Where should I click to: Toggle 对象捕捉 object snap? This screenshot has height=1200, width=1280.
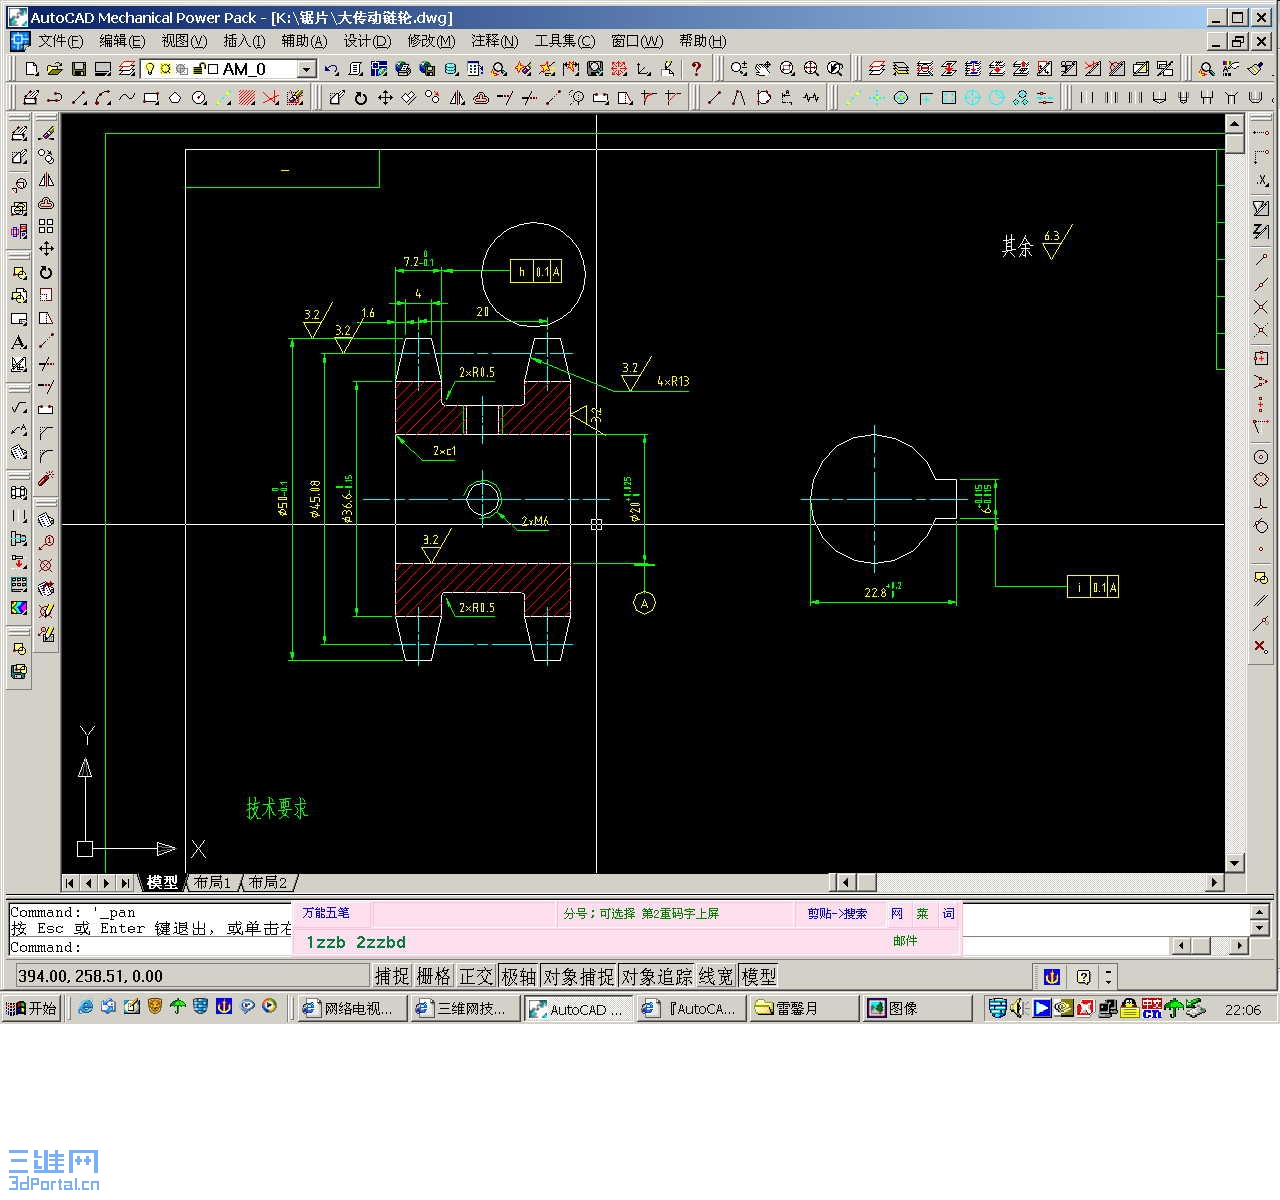pos(578,976)
